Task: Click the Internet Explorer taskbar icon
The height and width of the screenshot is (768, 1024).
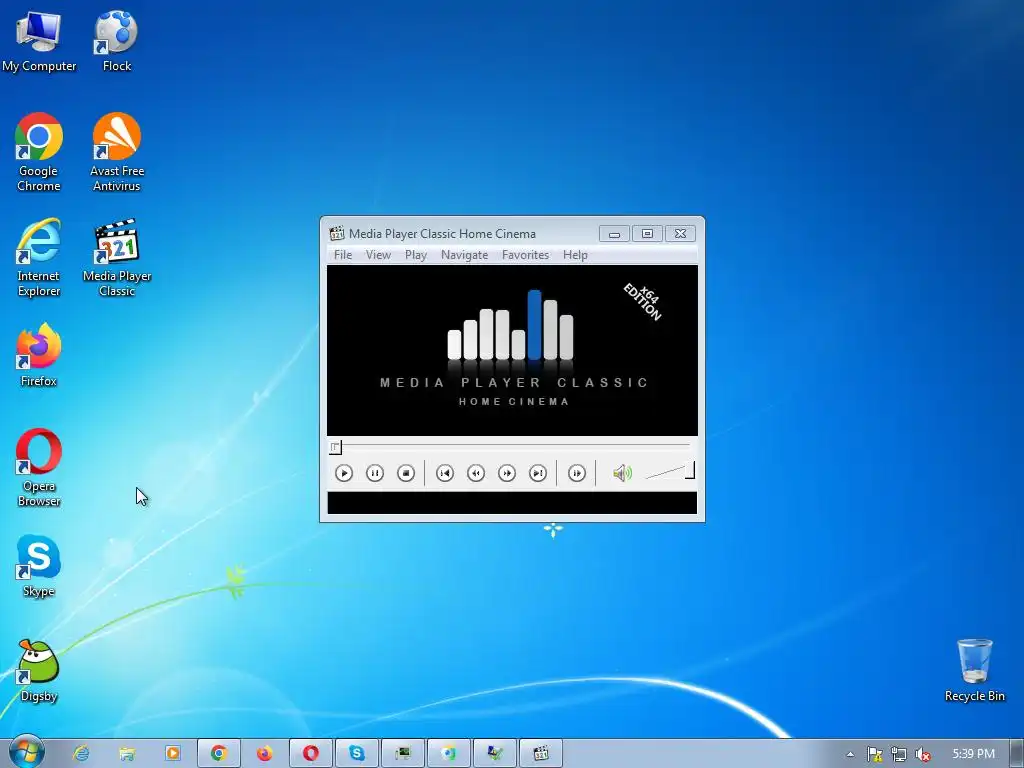Action: pos(81,754)
